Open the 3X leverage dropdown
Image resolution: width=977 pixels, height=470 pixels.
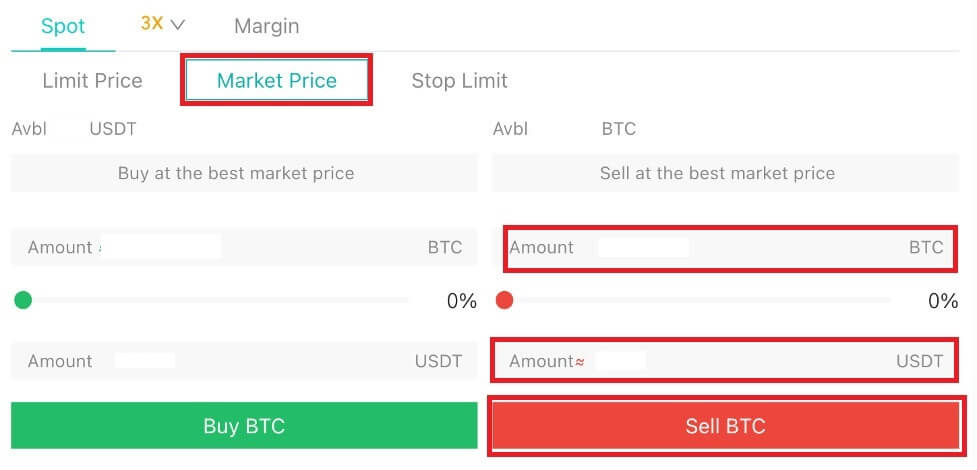163,24
